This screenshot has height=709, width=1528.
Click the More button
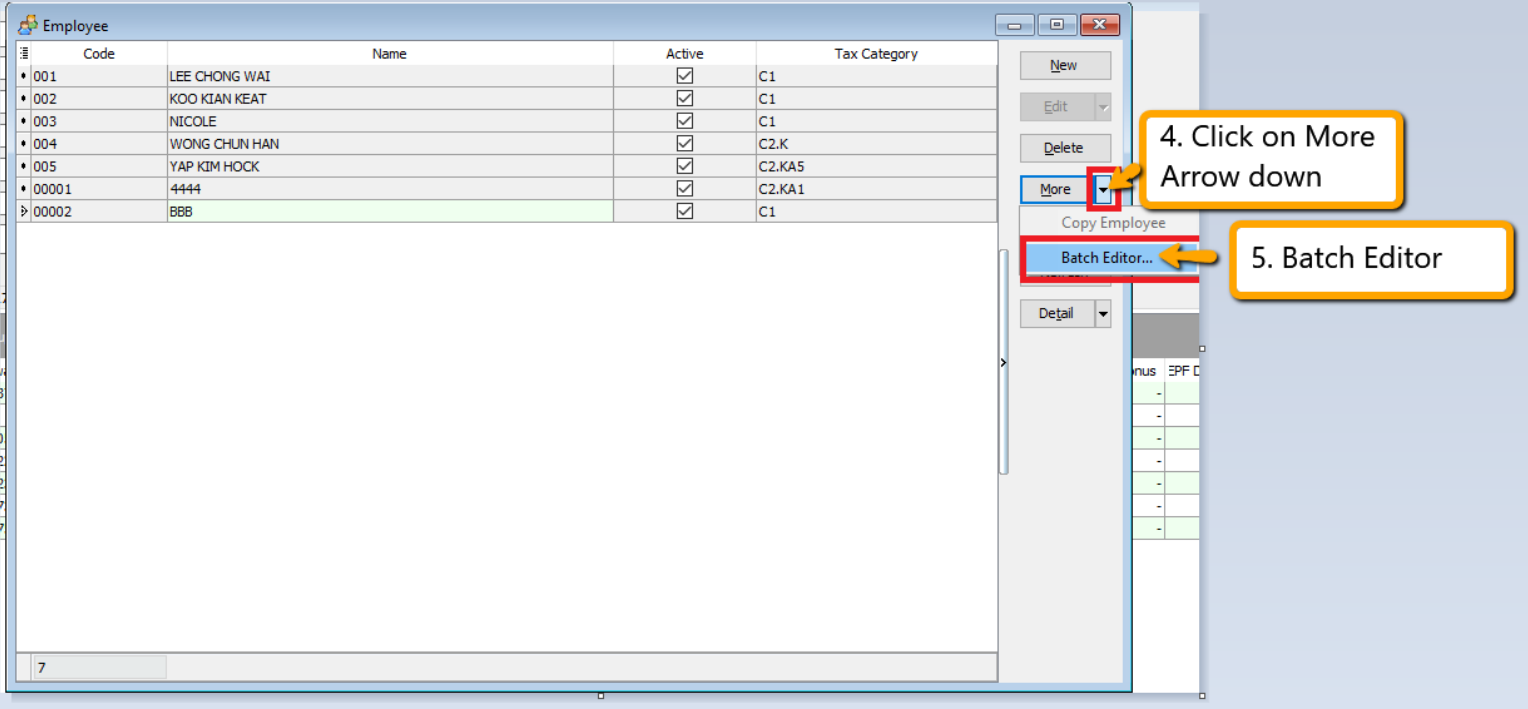point(1054,189)
